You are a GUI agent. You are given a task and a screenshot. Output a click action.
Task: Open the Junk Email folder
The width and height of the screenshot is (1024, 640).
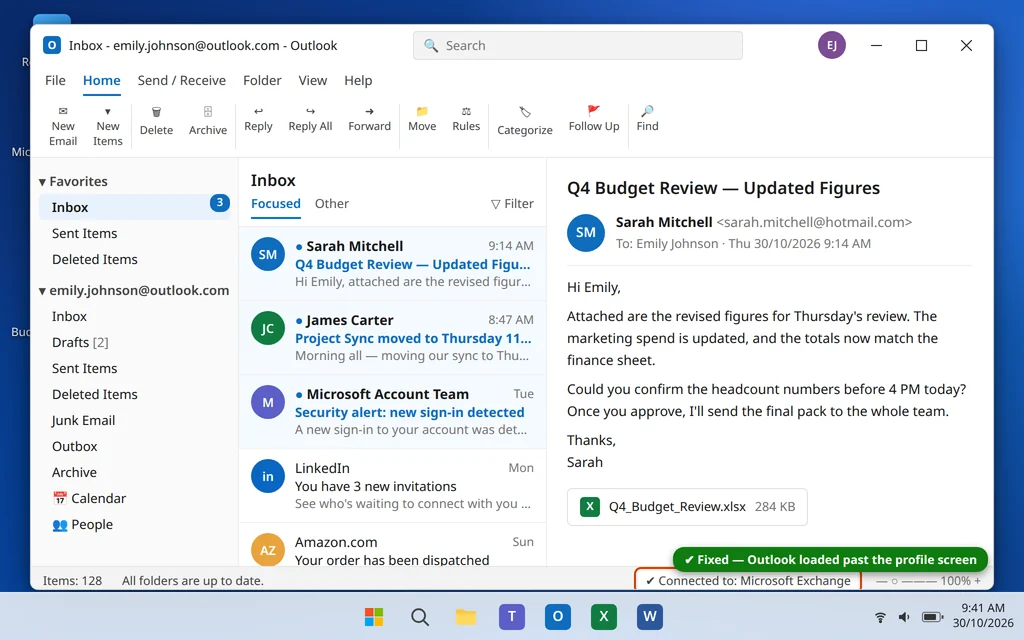[x=134, y=421]
